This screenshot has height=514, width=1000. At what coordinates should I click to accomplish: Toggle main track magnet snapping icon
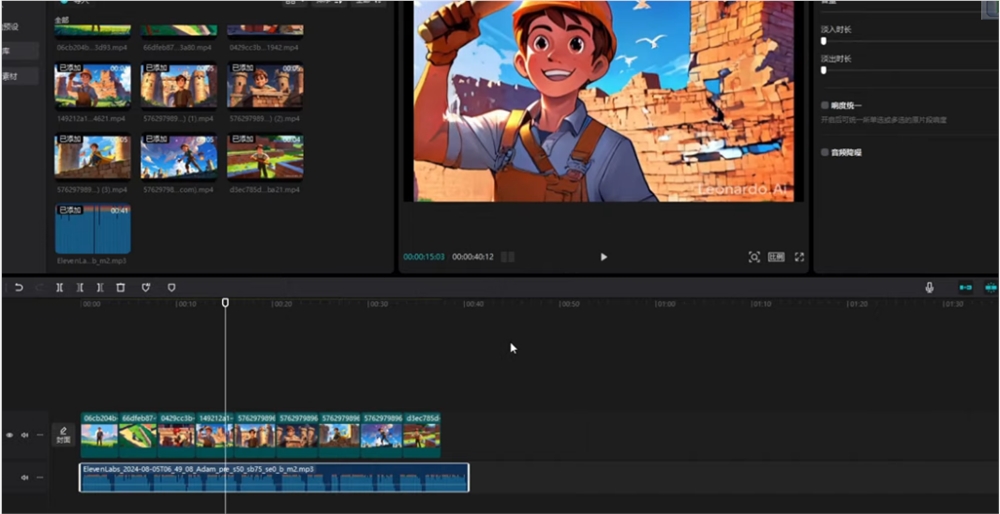(966, 288)
